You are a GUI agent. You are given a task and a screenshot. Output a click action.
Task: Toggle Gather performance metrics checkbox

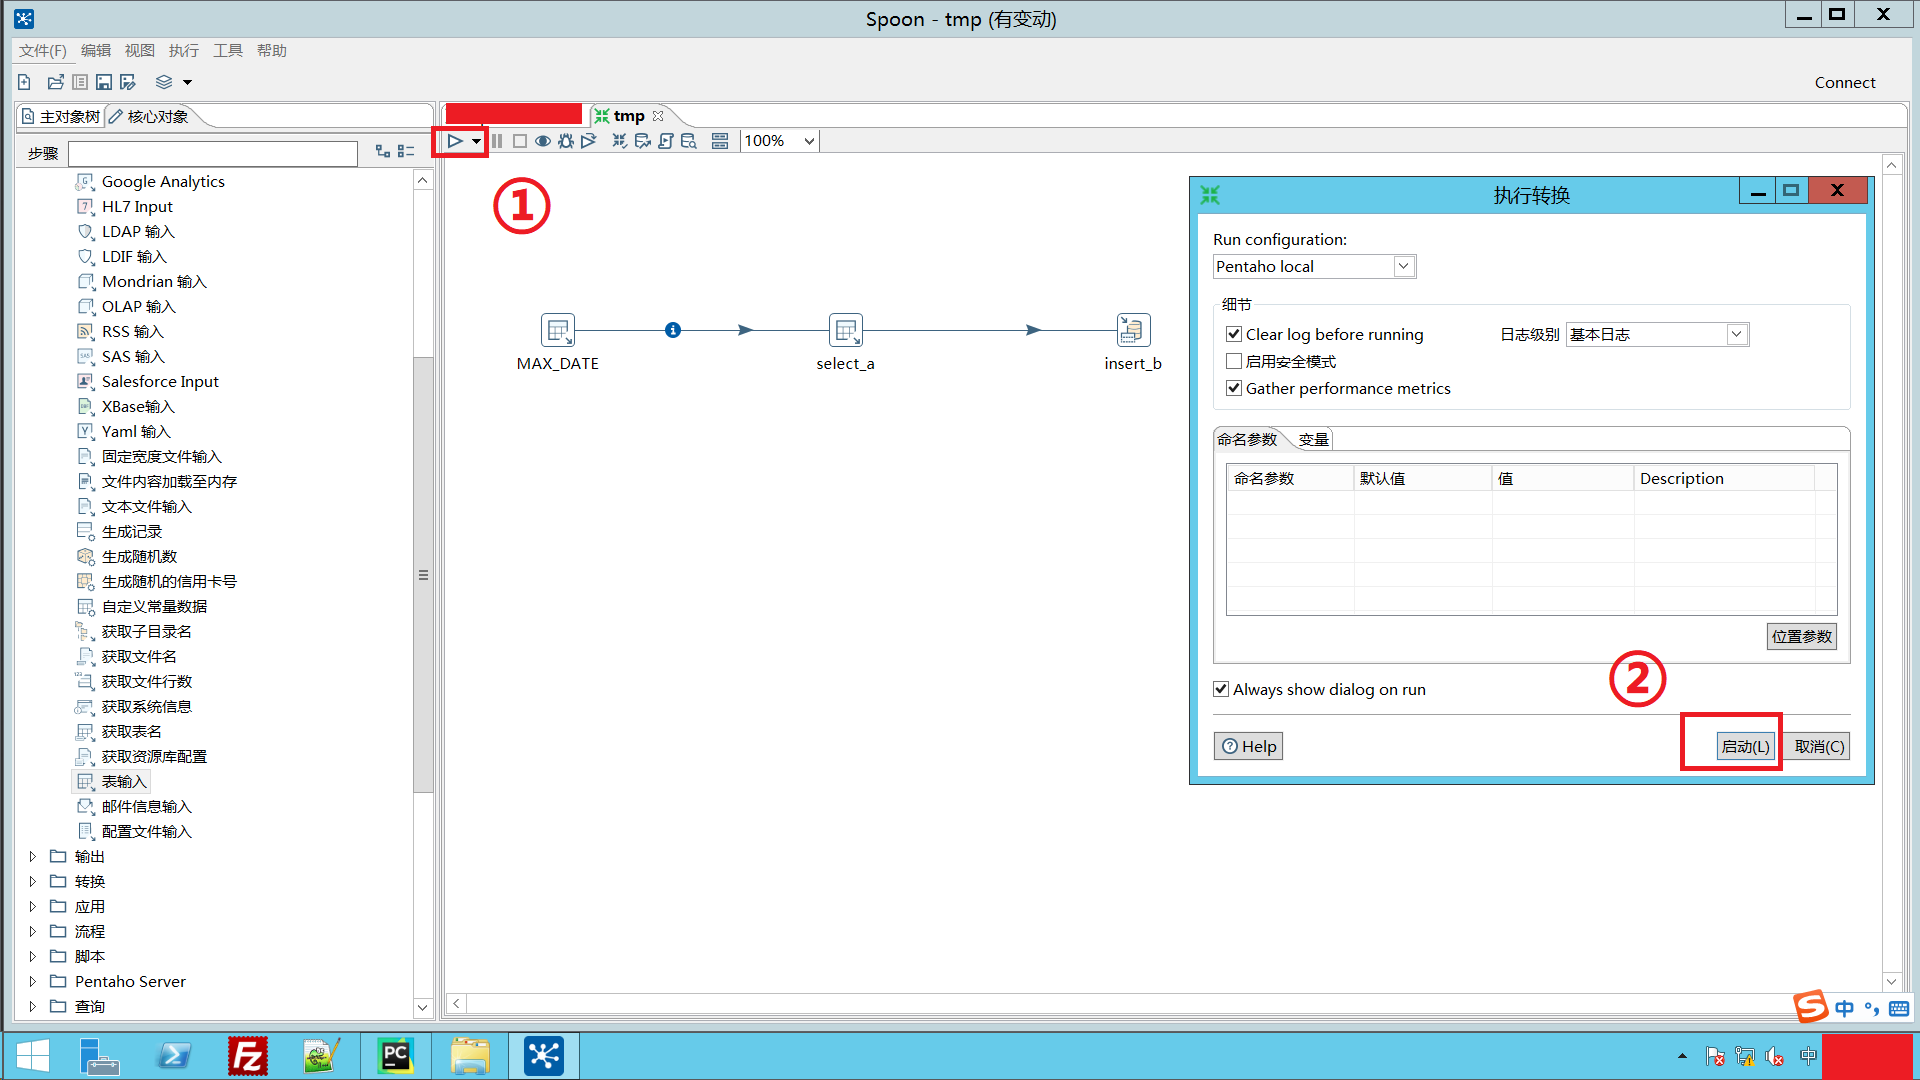(x=1234, y=388)
